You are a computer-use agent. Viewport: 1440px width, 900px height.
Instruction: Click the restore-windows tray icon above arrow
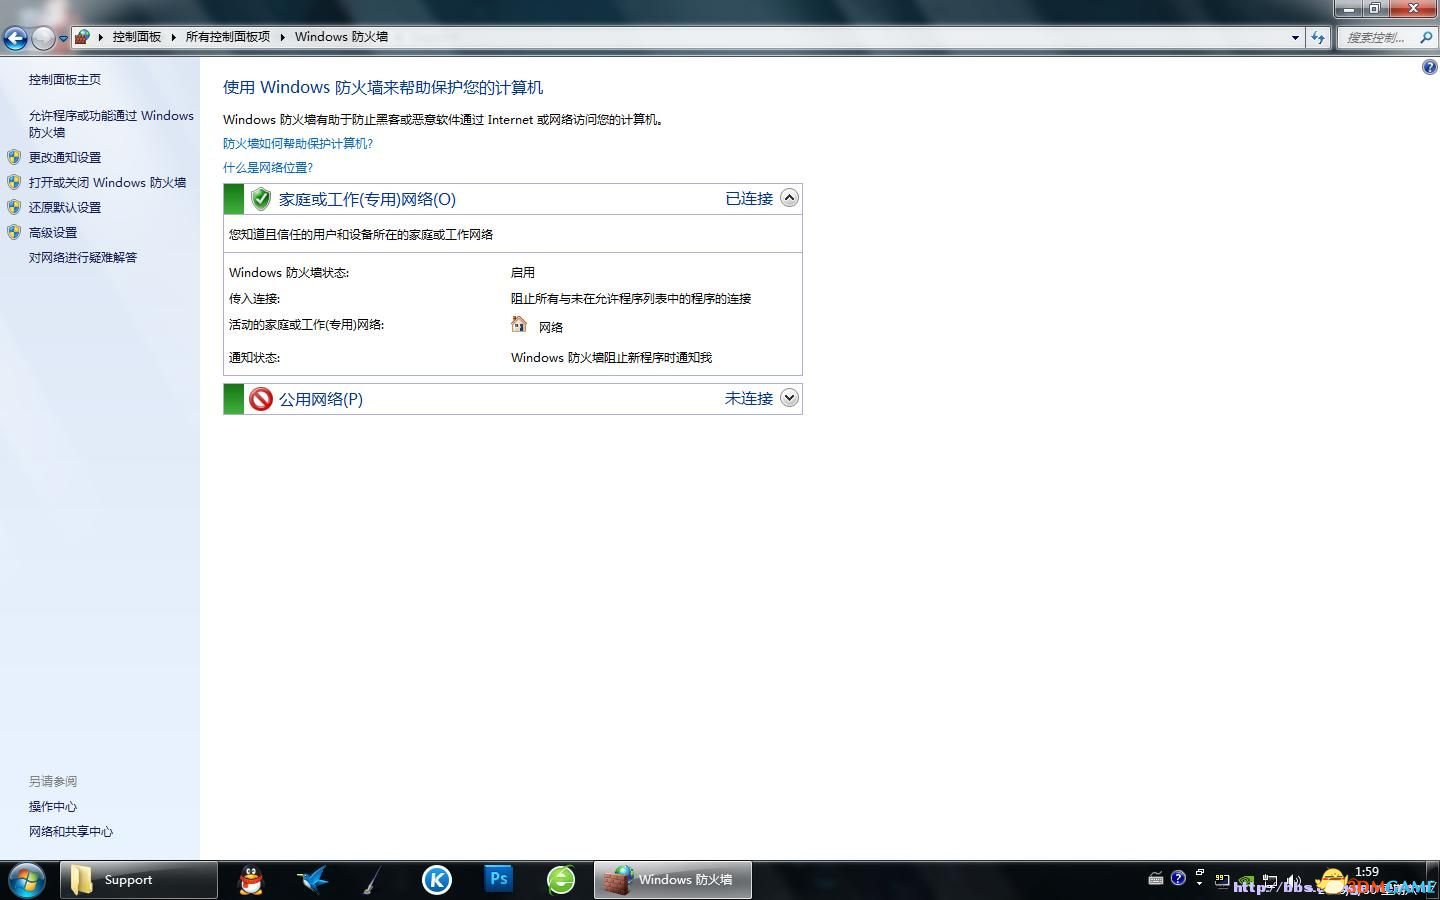click(x=1199, y=871)
